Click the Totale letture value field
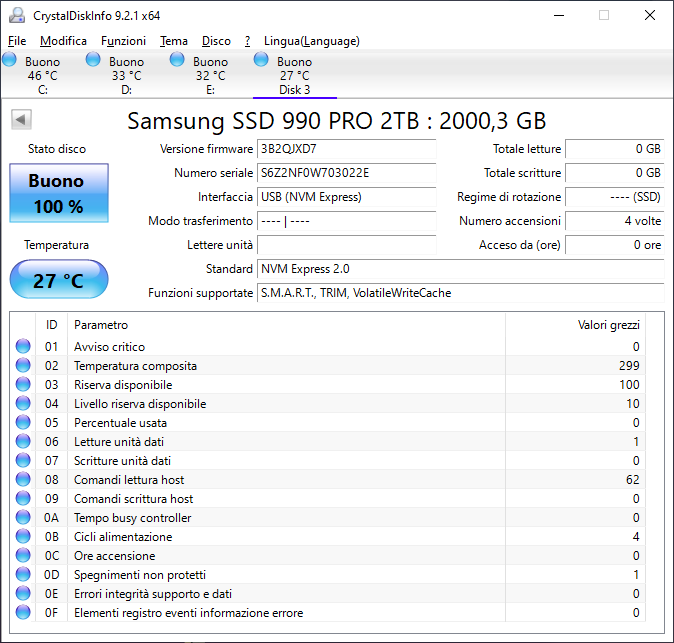674x643 pixels. tap(615, 149)
